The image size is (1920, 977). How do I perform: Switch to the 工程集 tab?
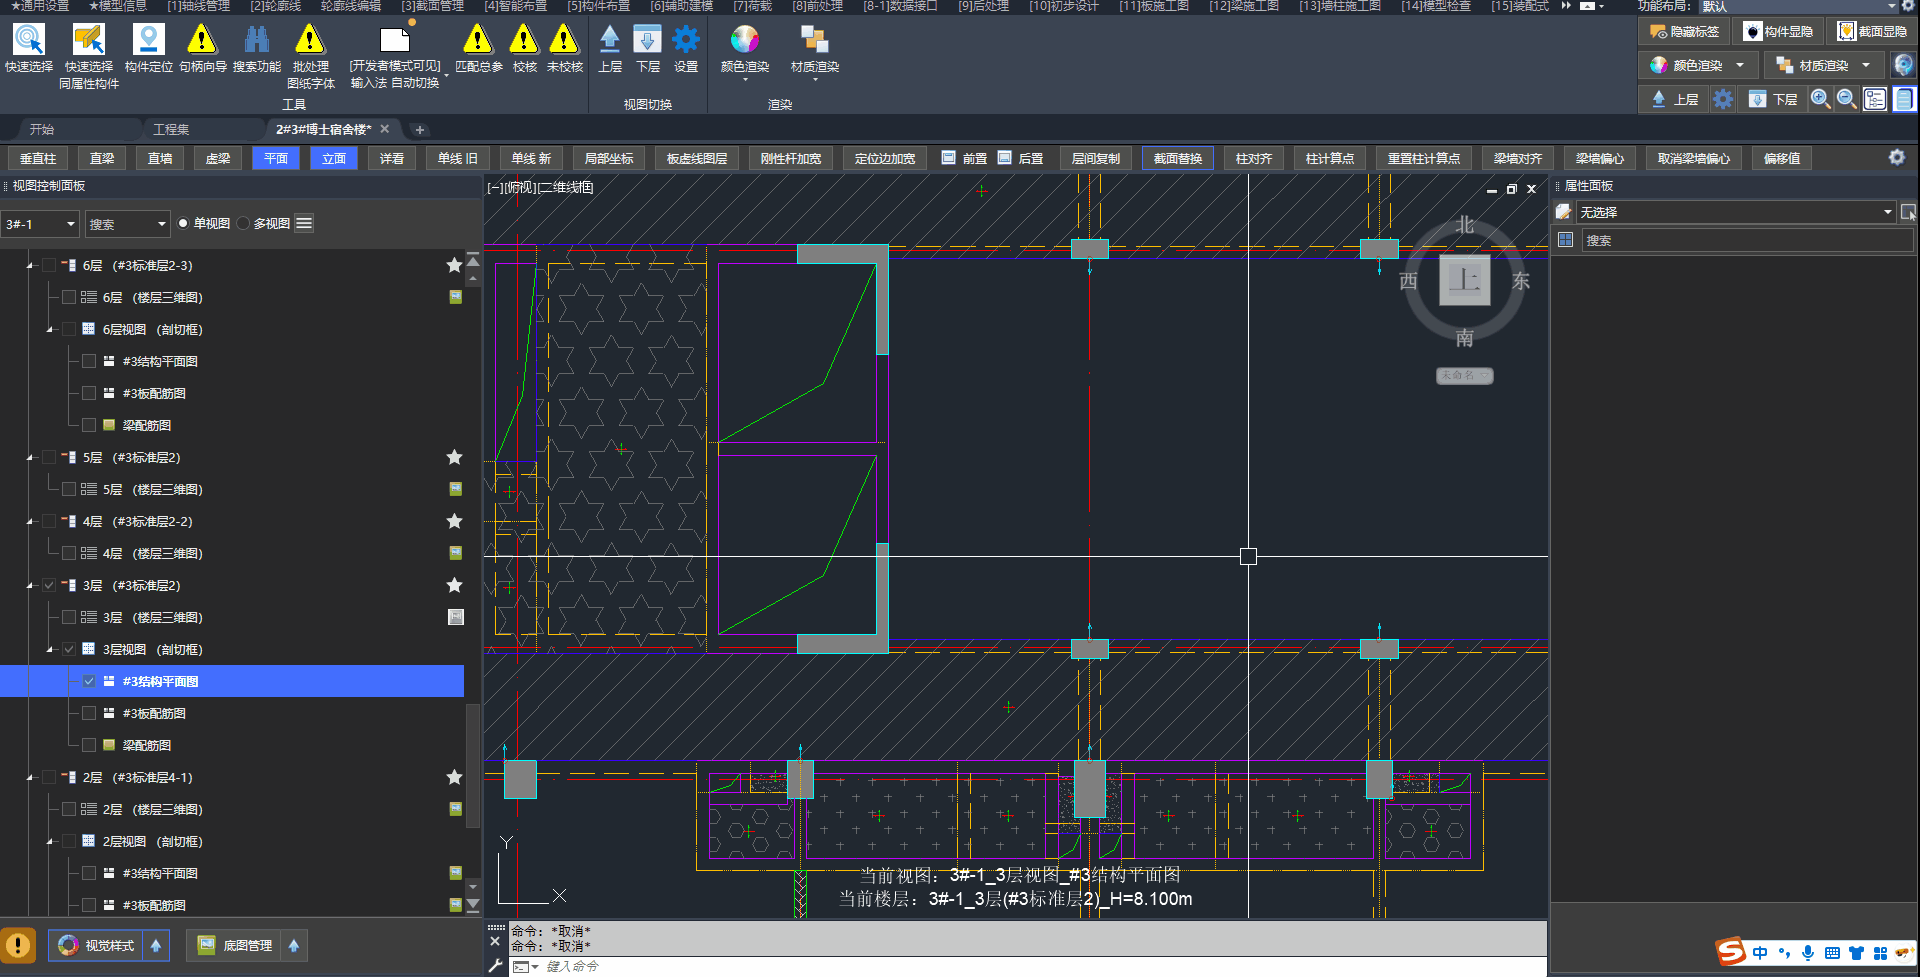click(x=171, y=129)
